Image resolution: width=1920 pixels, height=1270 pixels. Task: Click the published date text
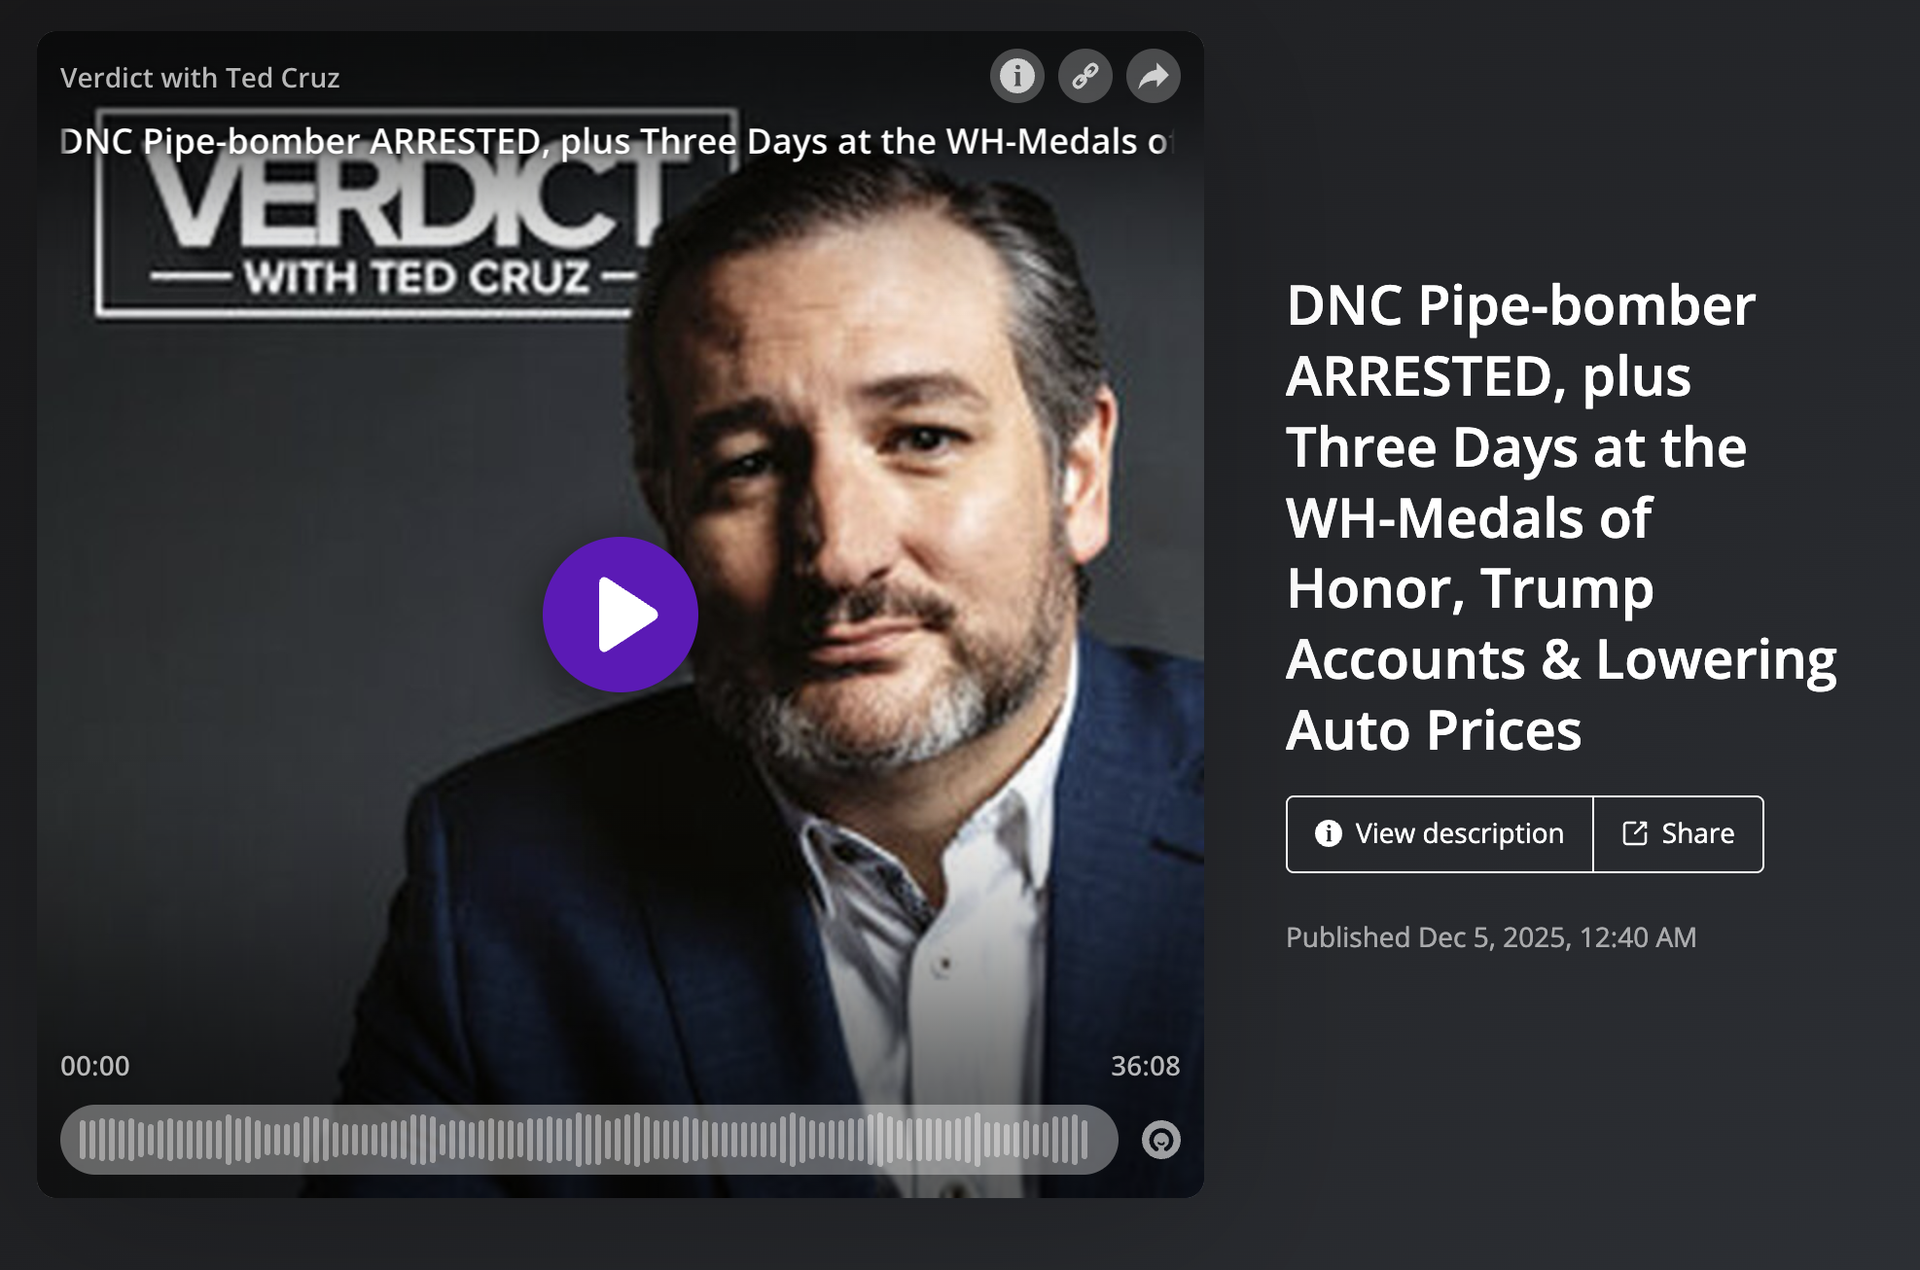1491,937
